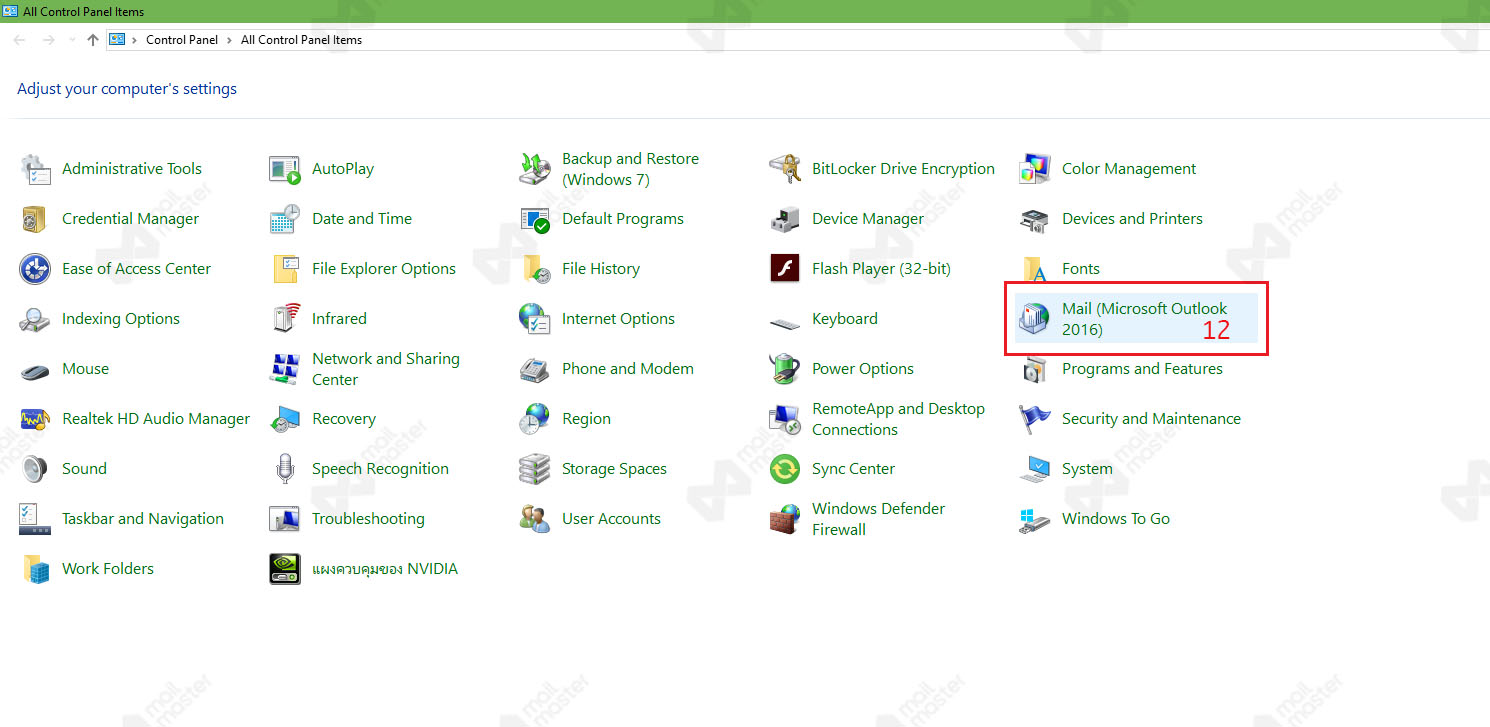Open the Mouse icon
Screen dimensions: 1490x727
35,371
